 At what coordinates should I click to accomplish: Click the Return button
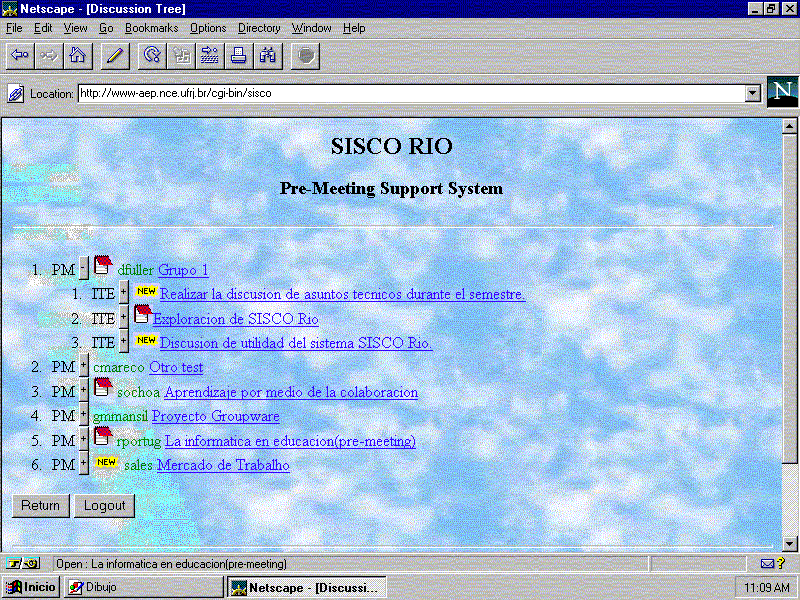[41, 506]
